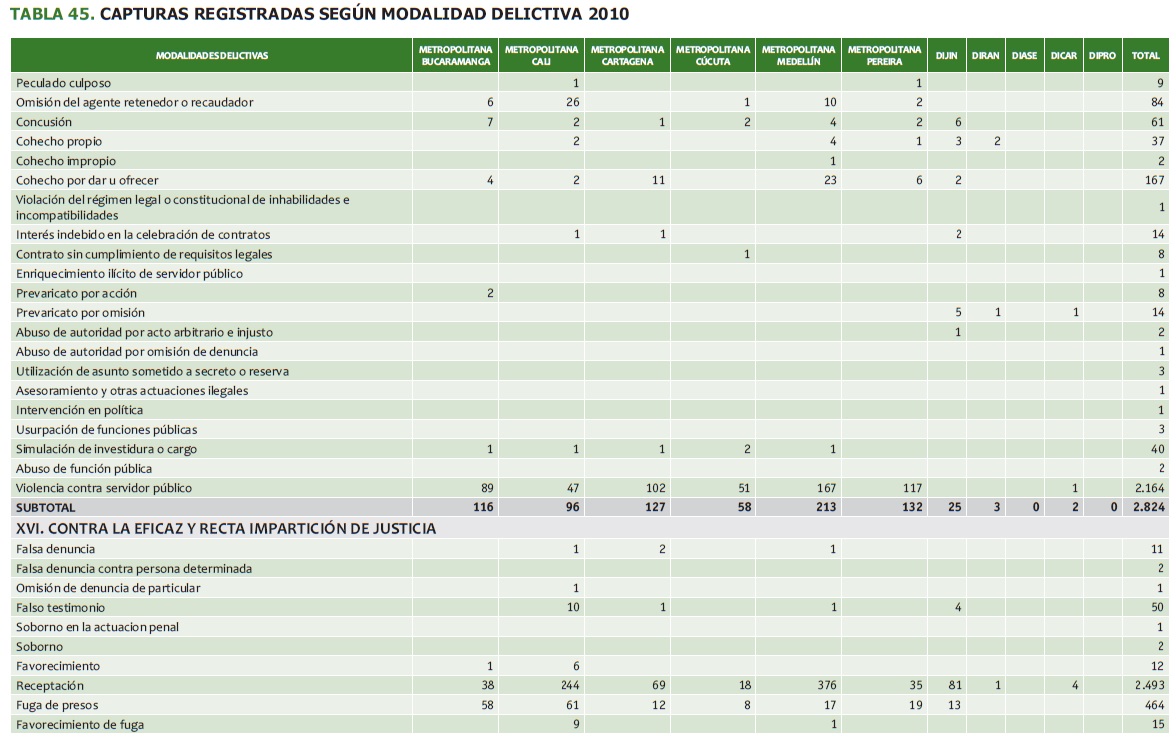Select the 'Metropolitana Pereira' column header
Viewport: 1176px width, 738px height.
click(x=884, y=56)
